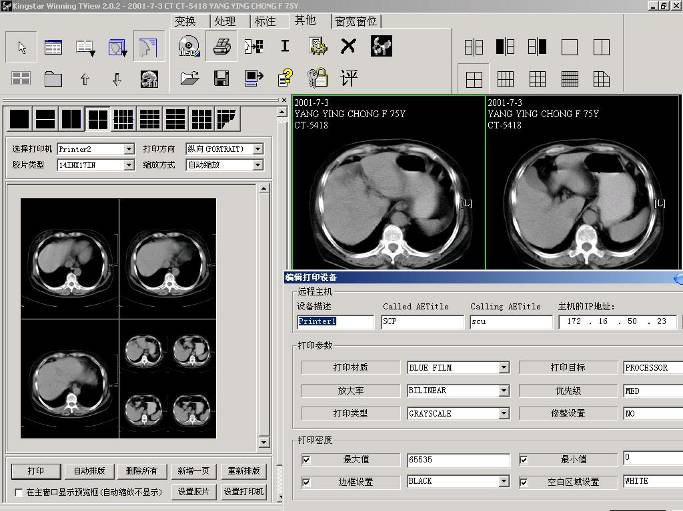Toggle the 最小值 checkbox
The width and height of the screenshot is (683, 511).
pos(524,460)
